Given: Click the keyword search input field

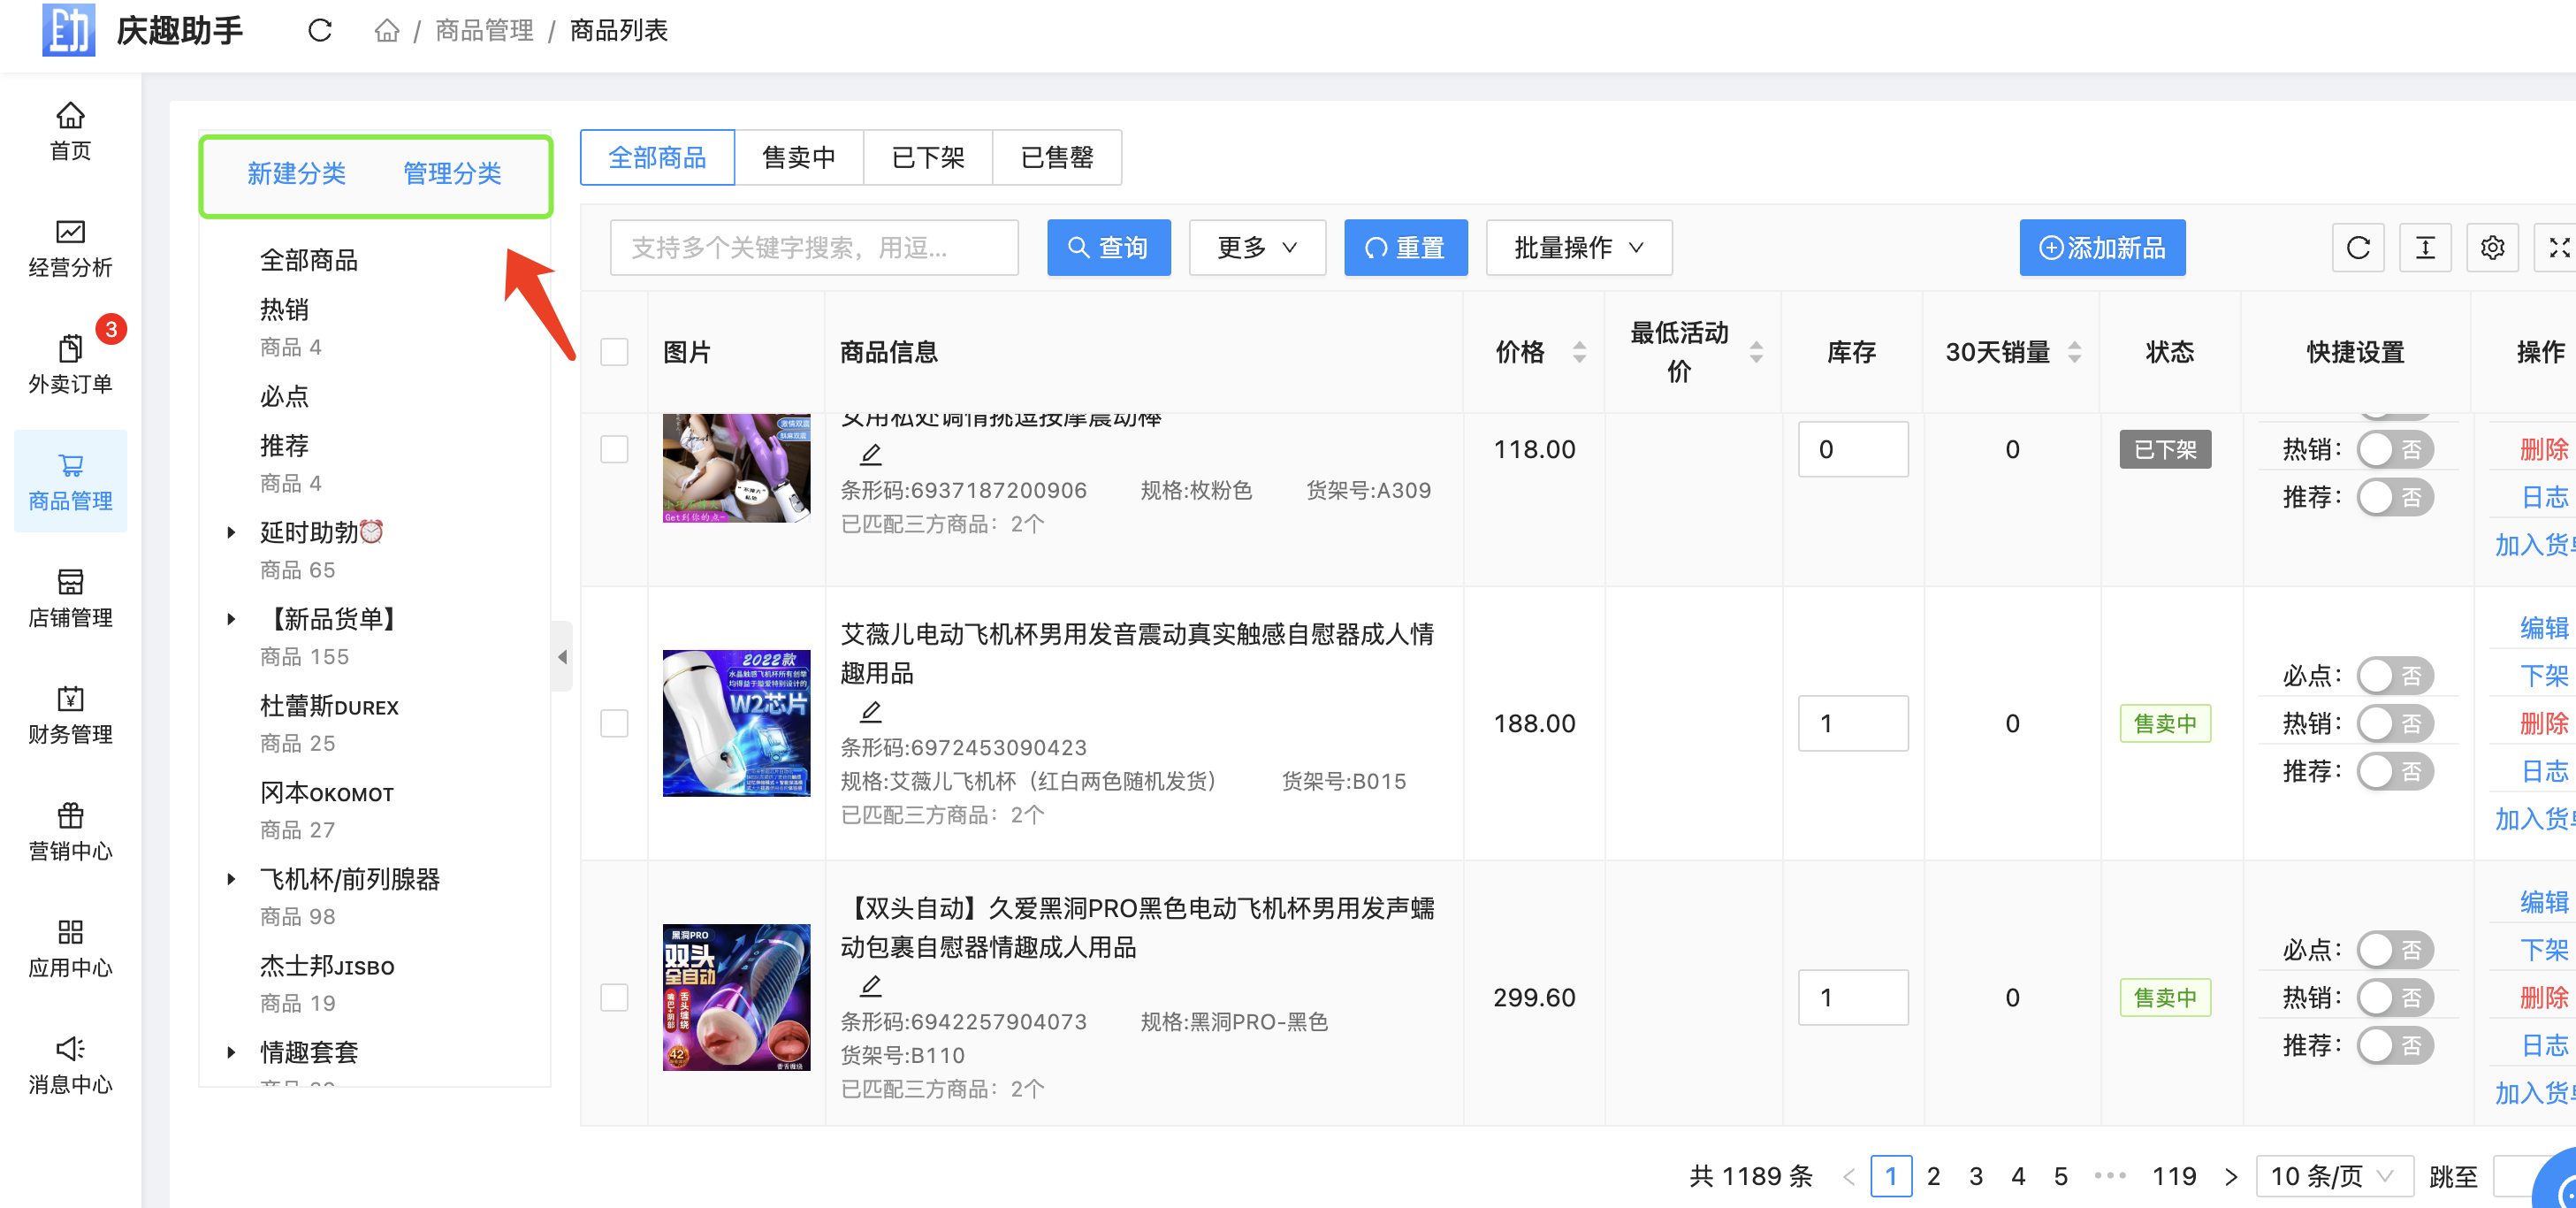Looking at the screenshot, I should 813,248.
